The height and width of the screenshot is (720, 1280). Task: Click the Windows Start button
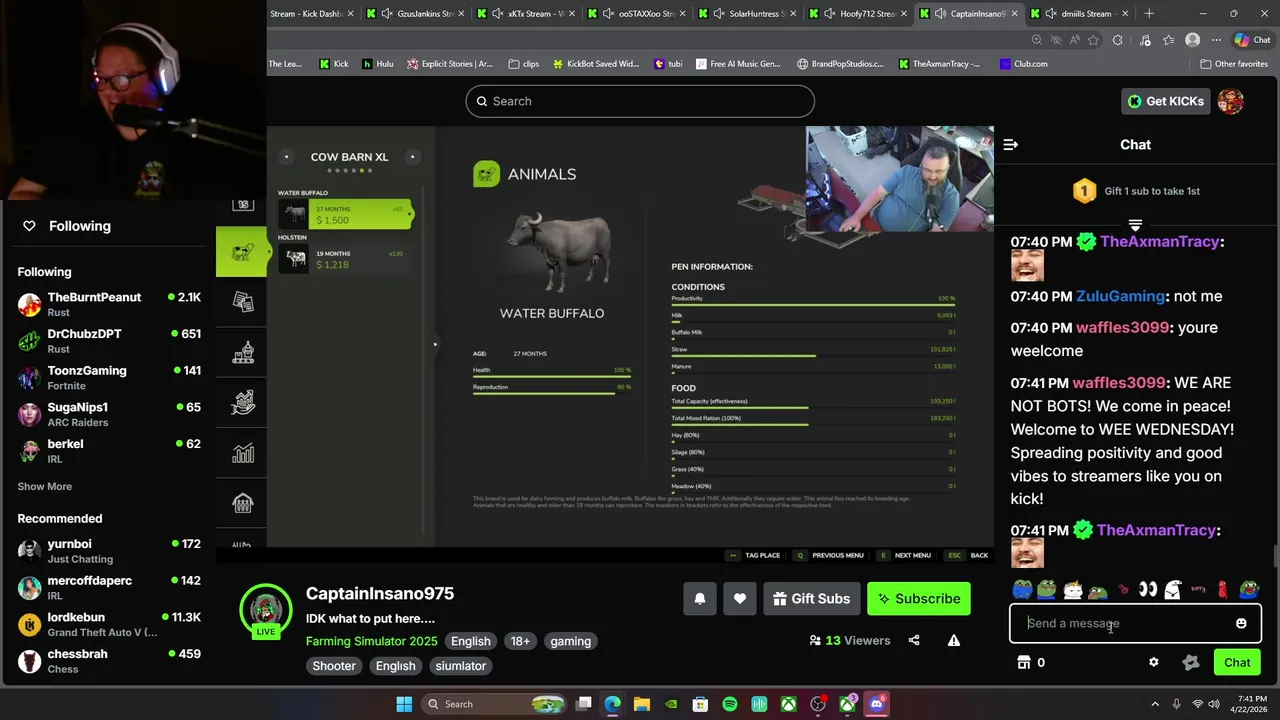404,704
